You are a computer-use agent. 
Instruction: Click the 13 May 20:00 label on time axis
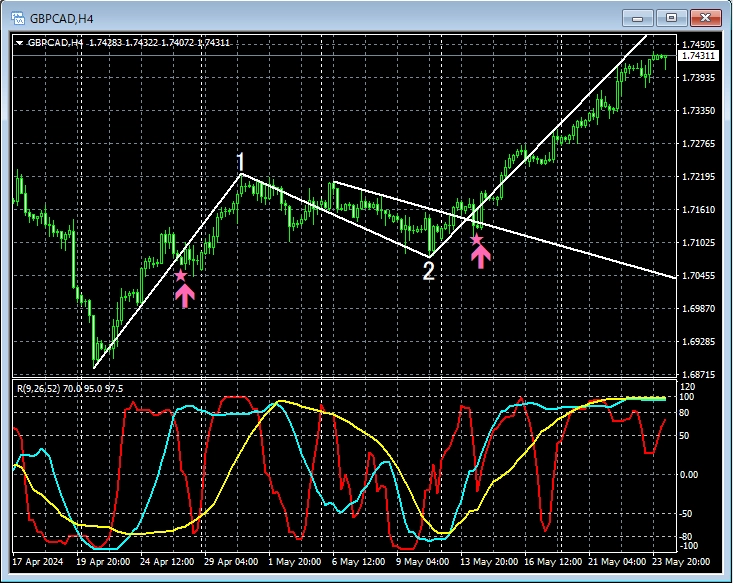pos(488,562)
